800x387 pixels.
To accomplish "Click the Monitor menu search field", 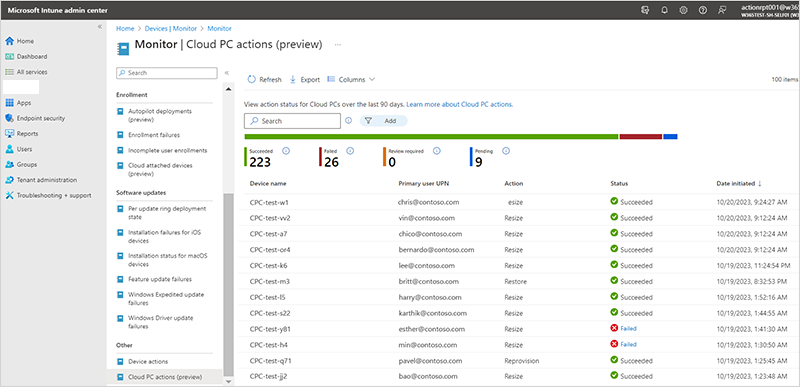I will (167, 73).
